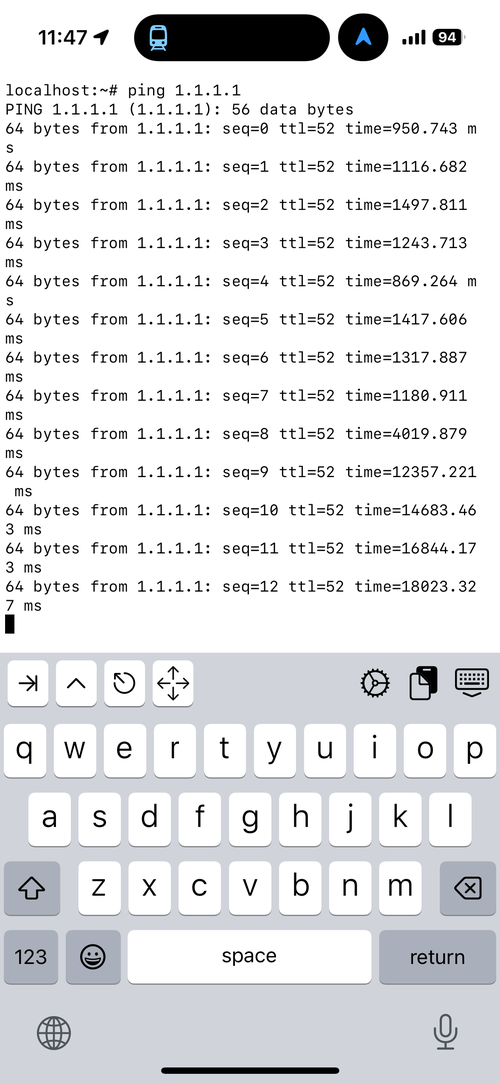Tap the four-way arrow keys icon
Screen dimensions: 500x1084
tap(173, 684)
